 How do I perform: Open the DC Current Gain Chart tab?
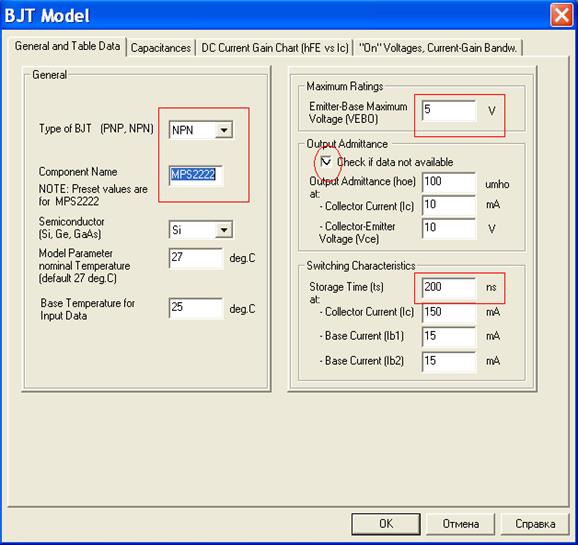(275, 48)
